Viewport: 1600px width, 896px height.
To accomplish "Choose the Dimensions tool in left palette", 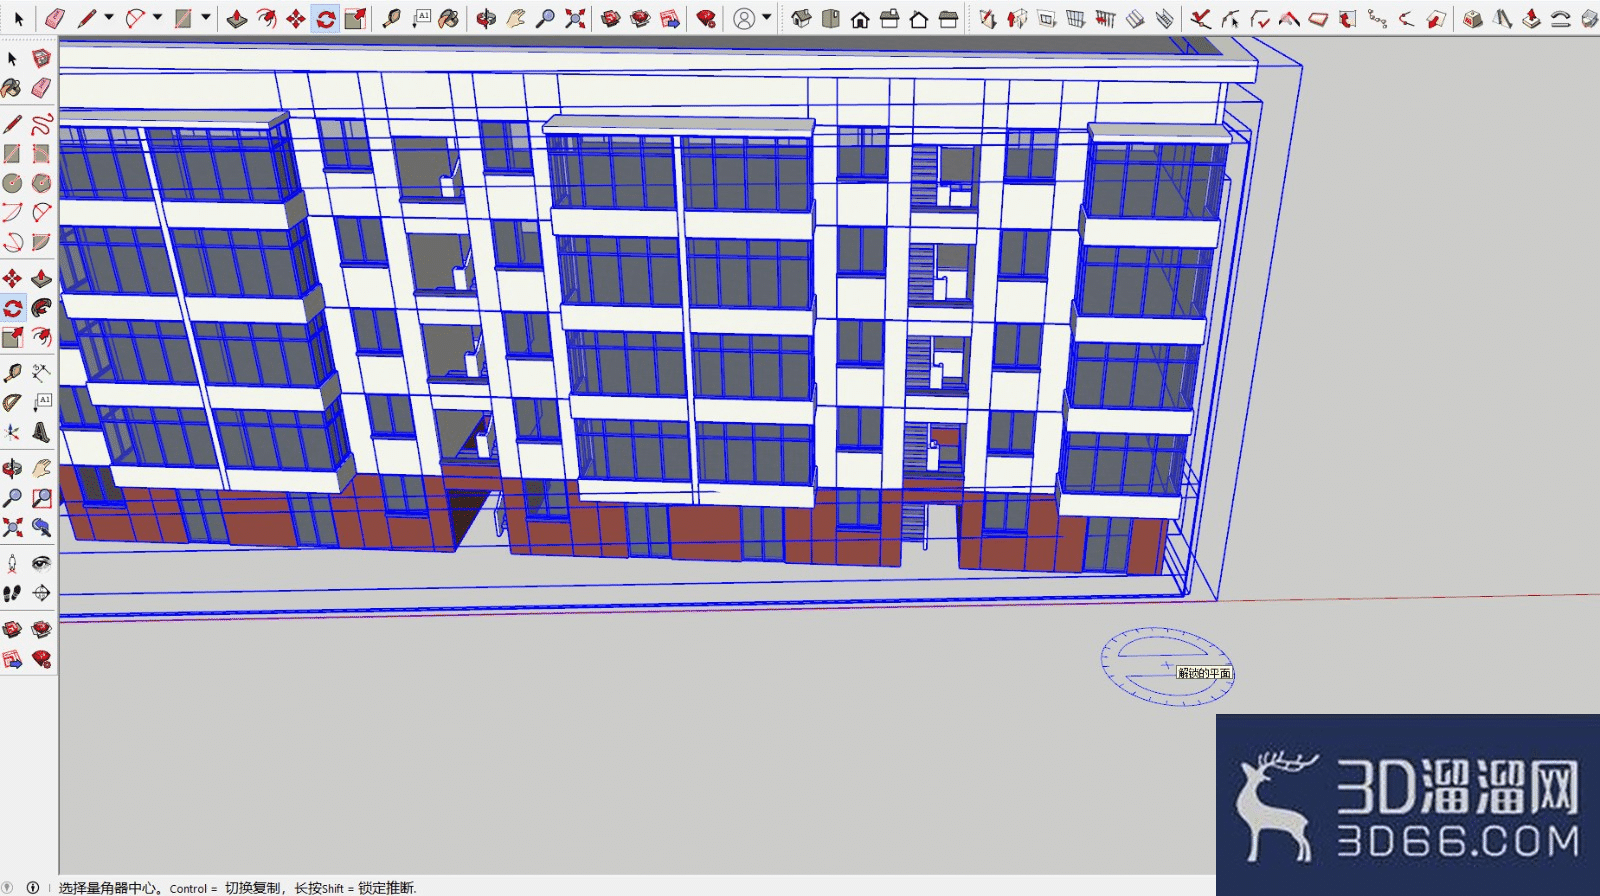I will pos(41,373).
